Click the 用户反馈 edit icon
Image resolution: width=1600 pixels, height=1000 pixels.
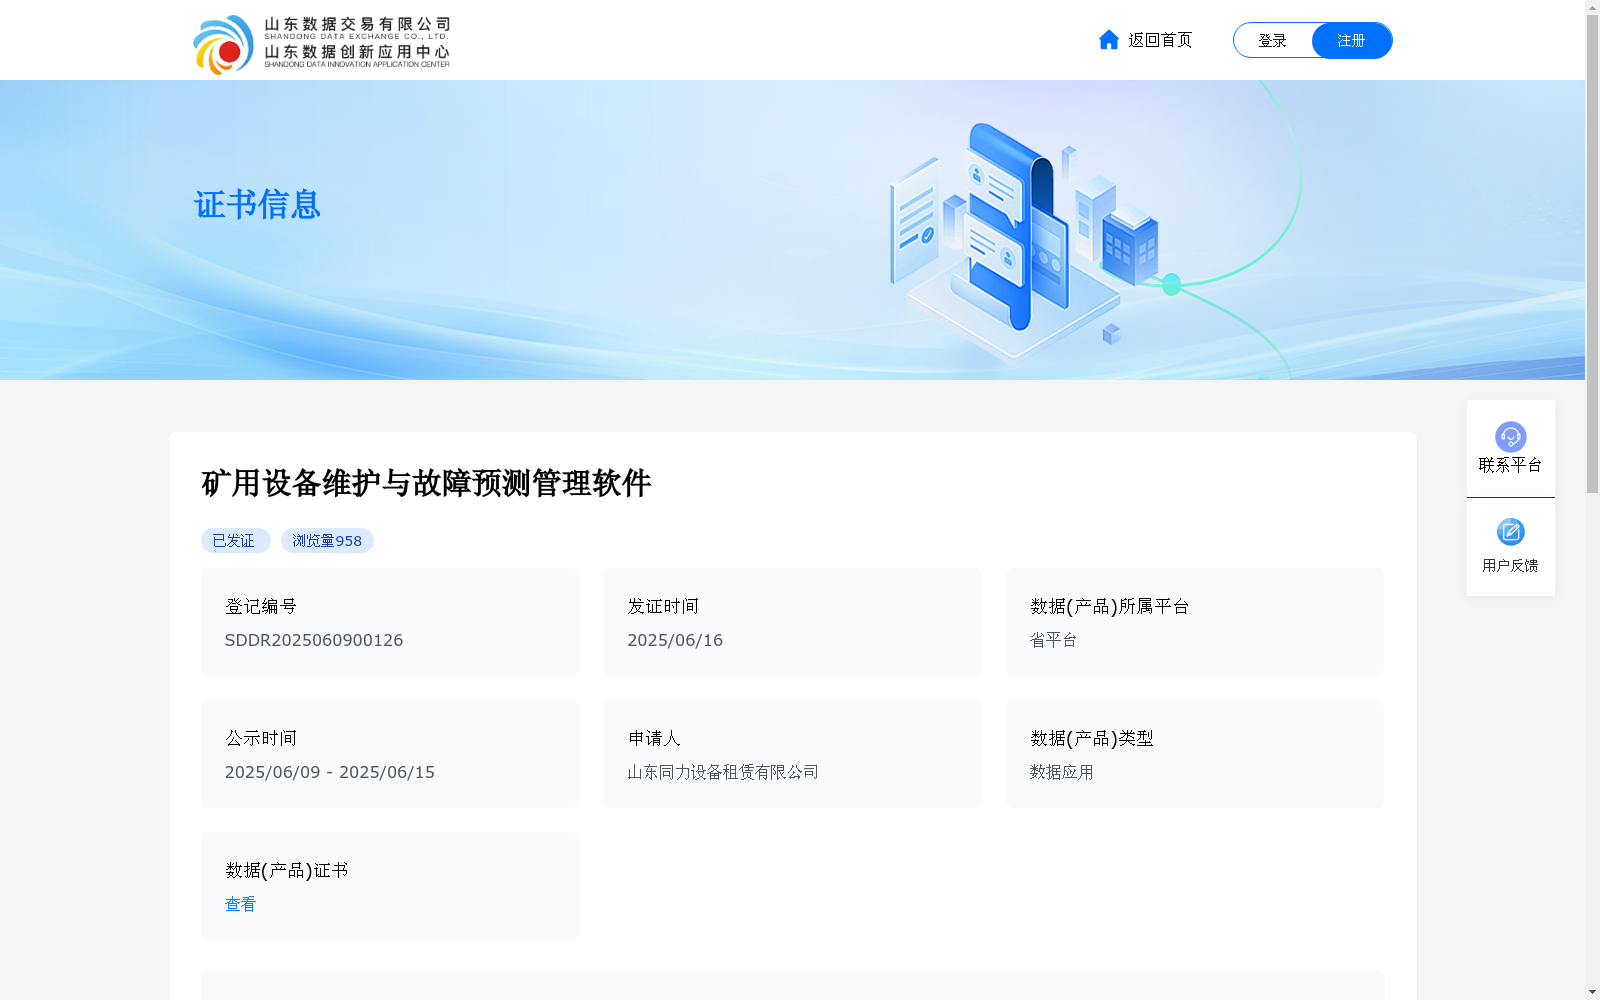click(x=1510, y=532)
